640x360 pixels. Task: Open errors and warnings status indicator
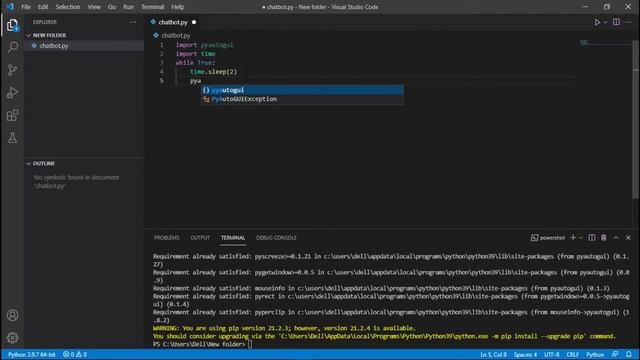coord(75,354)
